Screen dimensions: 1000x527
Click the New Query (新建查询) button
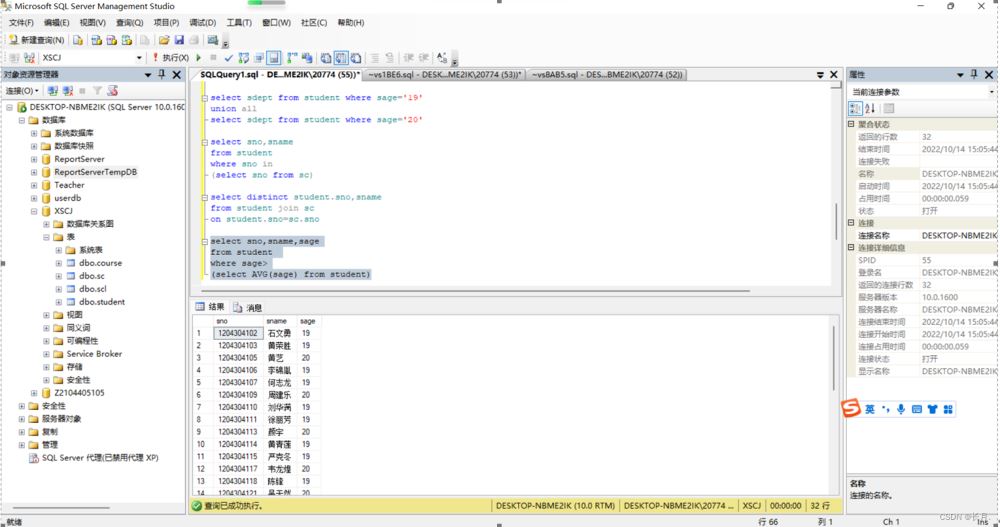click(37, 41)
